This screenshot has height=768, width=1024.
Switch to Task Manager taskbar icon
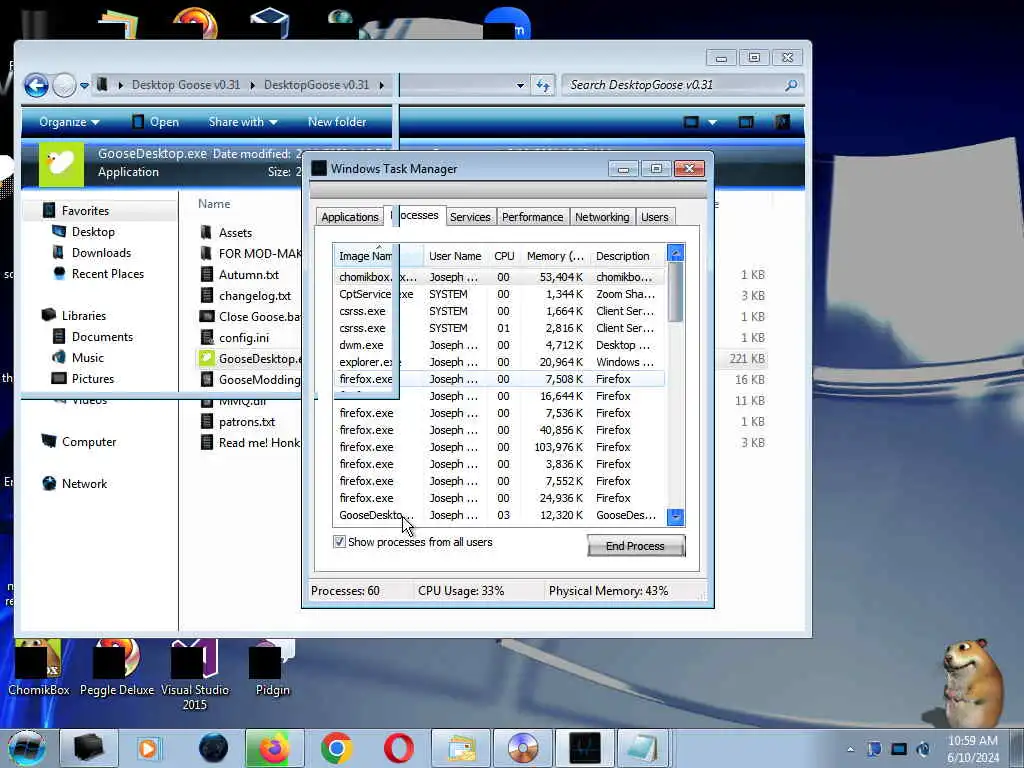[x=584, y=748]
